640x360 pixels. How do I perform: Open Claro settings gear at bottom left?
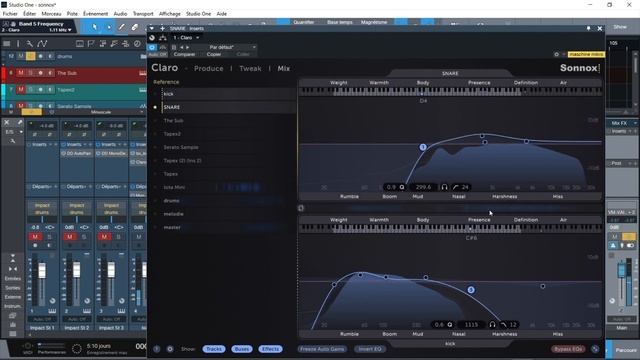click(170, 349)
